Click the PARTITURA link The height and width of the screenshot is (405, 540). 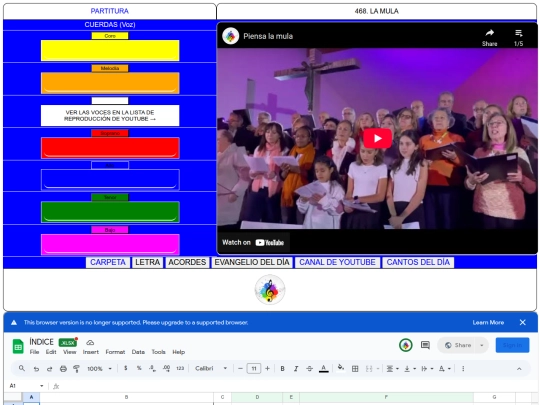point(110,11)
